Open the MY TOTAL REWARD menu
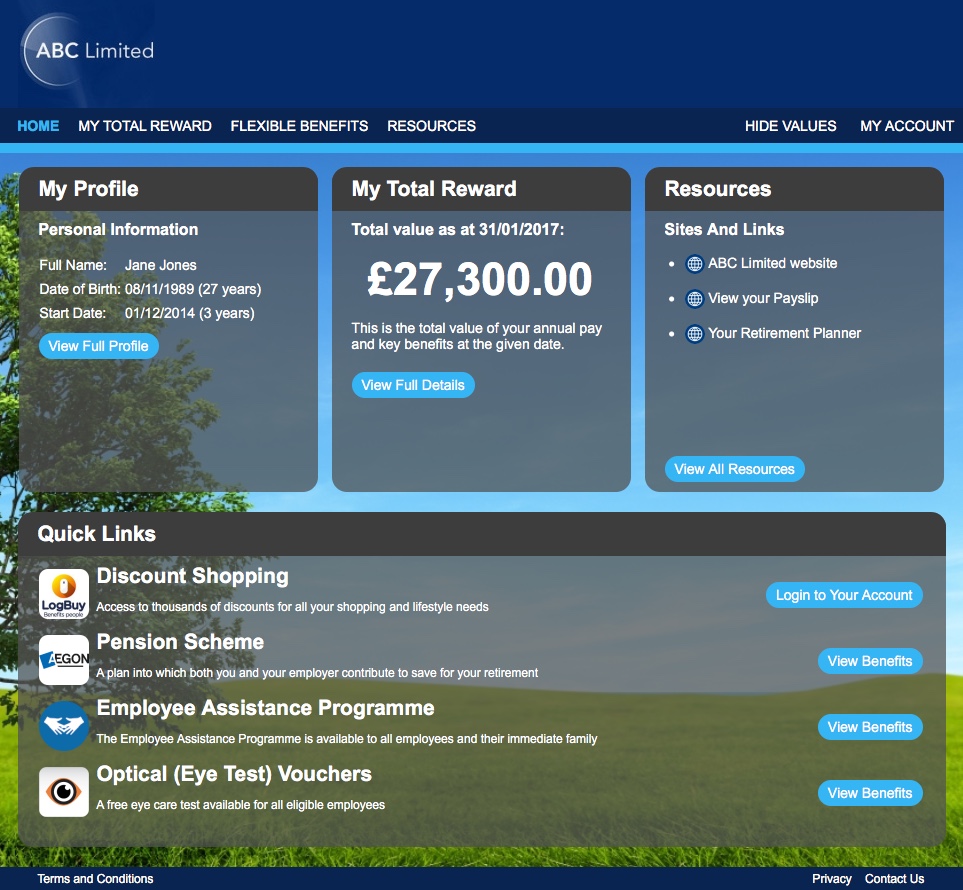 (145, 126)
